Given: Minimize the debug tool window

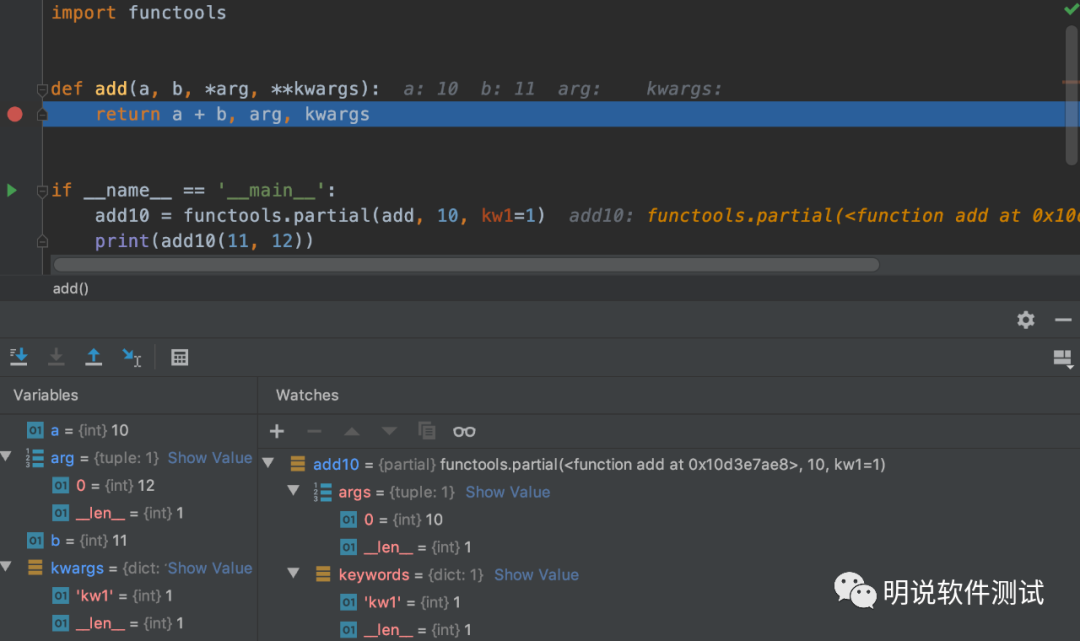Looking at the screenshot, I should pos(1063,320).
